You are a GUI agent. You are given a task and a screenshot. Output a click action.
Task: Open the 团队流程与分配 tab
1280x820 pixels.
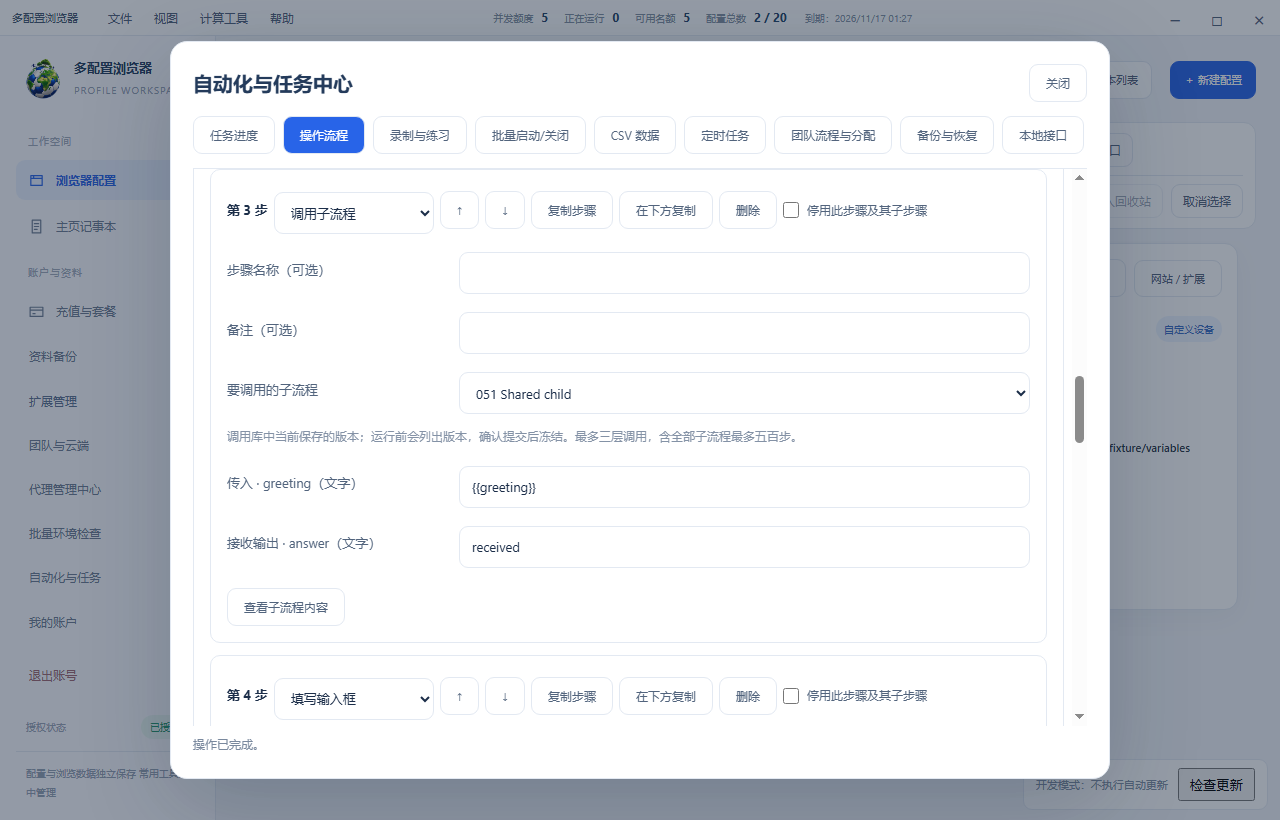click(x=833, y=135)
